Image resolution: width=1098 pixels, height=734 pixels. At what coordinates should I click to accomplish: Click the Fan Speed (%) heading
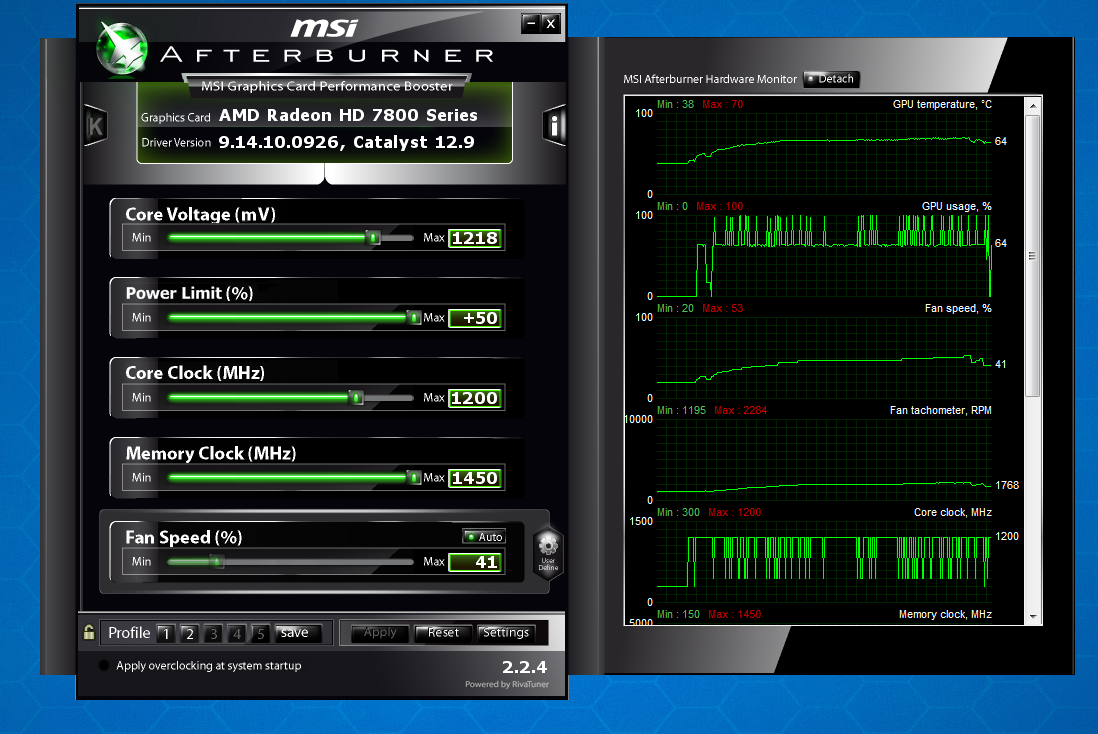point(183,537)
